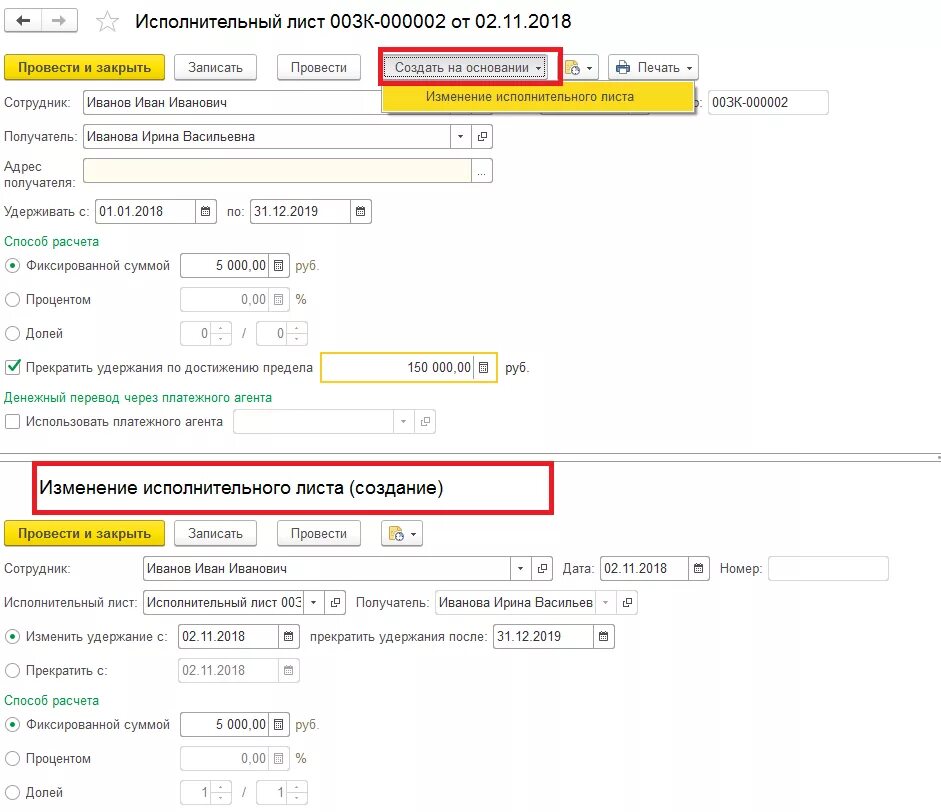Screen dimensions: 941x812
Task: Go forward with the right arrow button
Action: [x=59, y=21]
